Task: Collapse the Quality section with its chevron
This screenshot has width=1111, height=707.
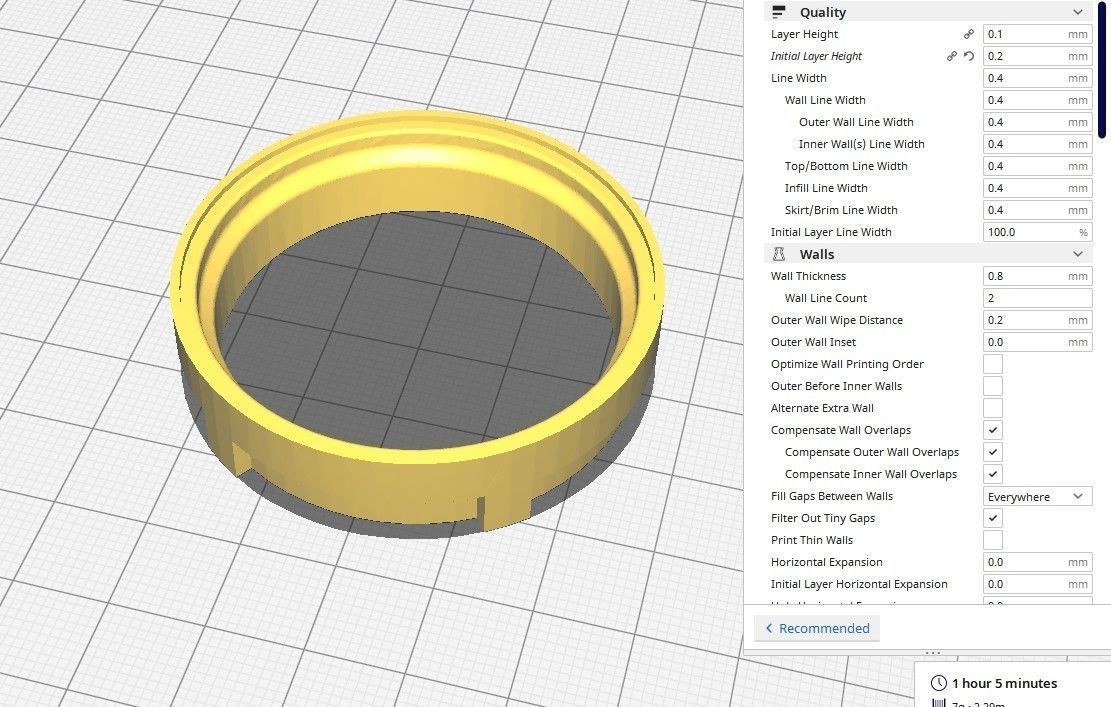Action: 1078,12
